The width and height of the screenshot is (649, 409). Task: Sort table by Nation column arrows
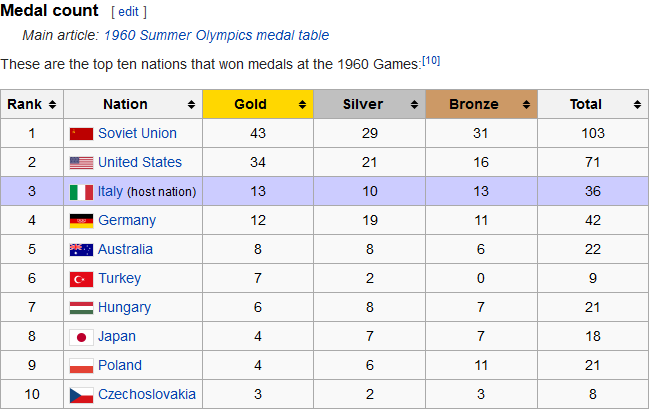(x=191, y=104)
